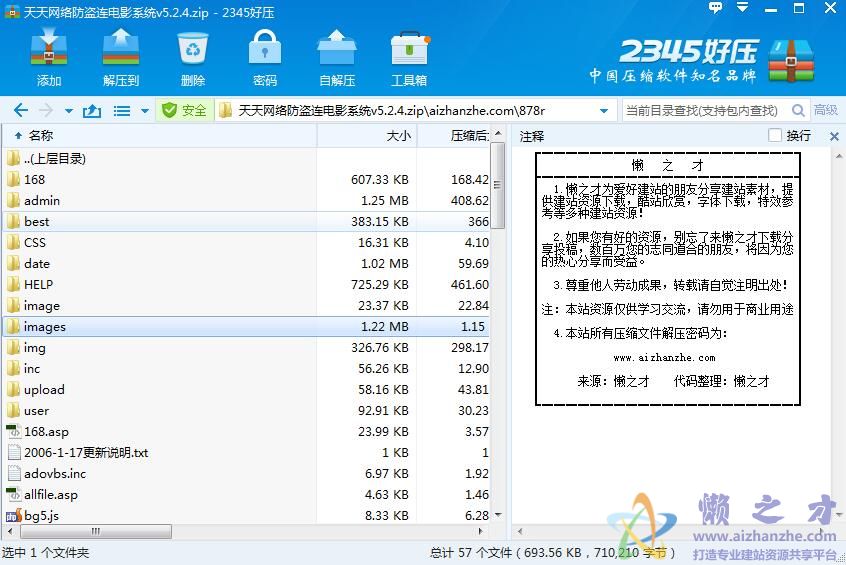Click the horizontal scrollbar left arrow
This screenshot has height=565, width=846.
[x=10, y=532]
